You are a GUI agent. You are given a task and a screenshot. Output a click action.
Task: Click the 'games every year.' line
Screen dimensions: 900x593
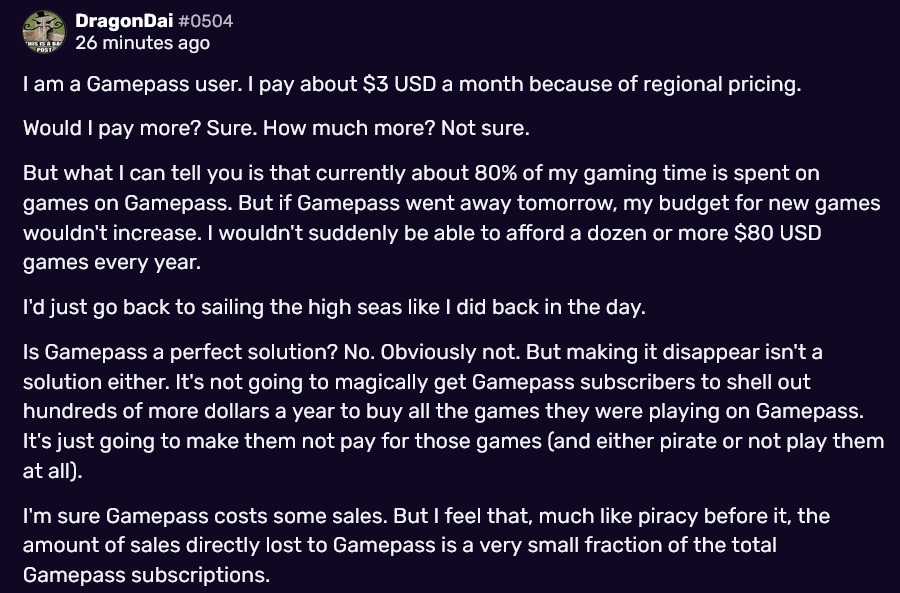(x=112, y=262)
